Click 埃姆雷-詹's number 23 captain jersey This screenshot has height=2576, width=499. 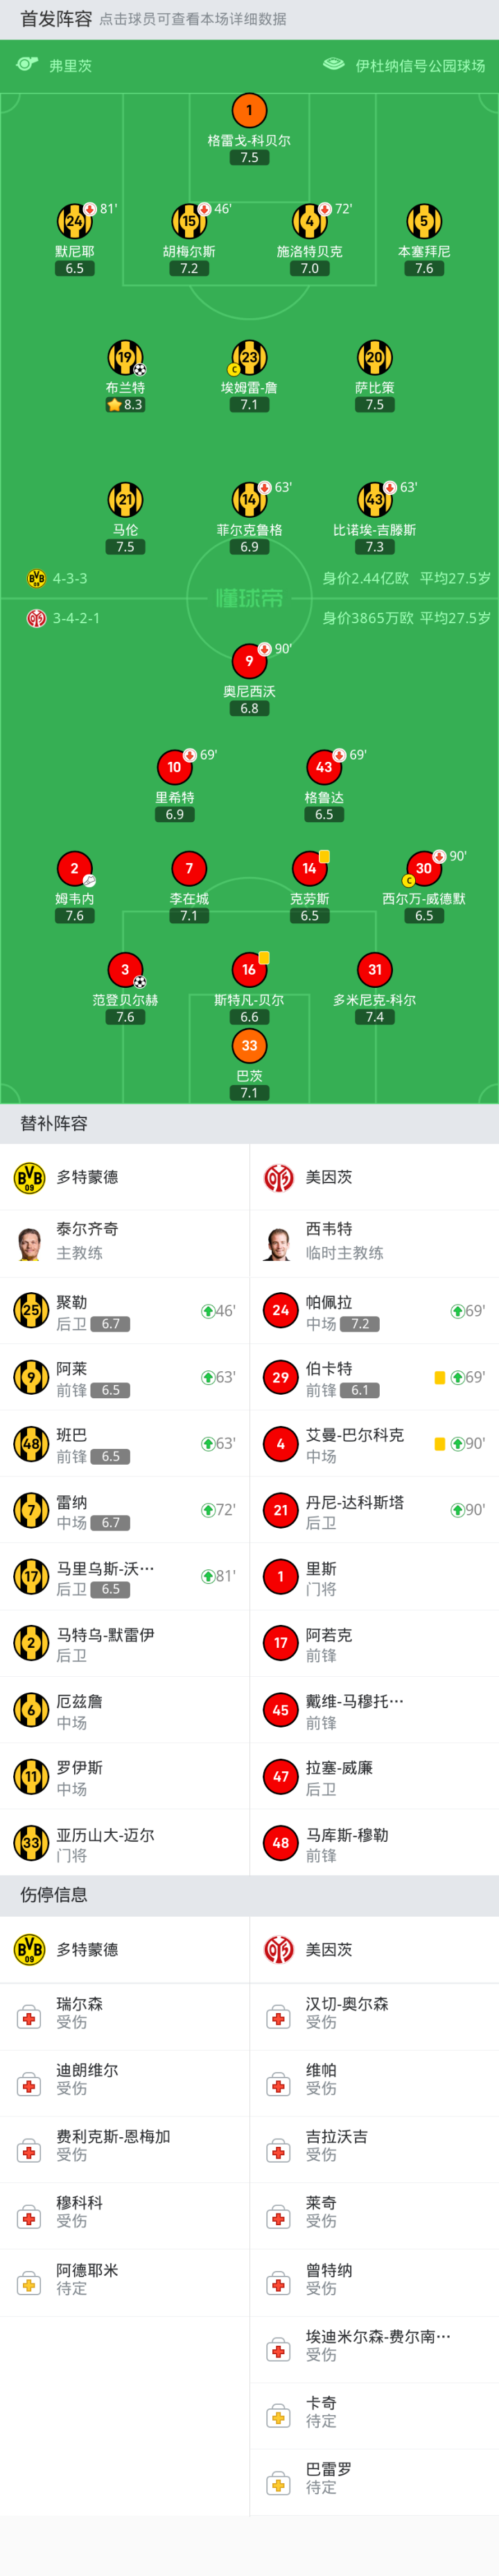pos(249,357)
